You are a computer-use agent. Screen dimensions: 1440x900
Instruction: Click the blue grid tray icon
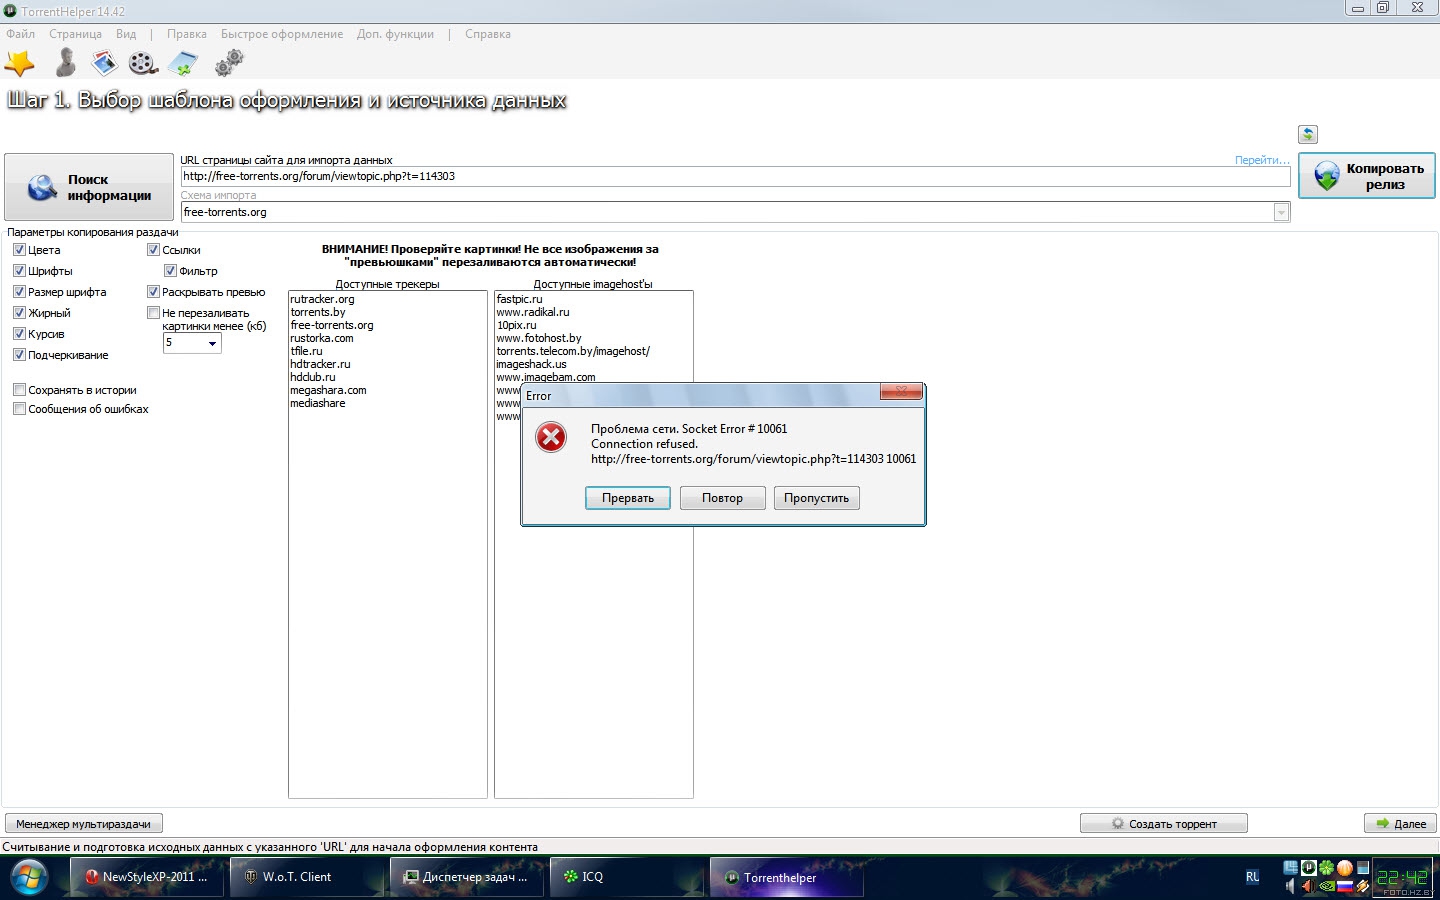tap(1290, 868)
